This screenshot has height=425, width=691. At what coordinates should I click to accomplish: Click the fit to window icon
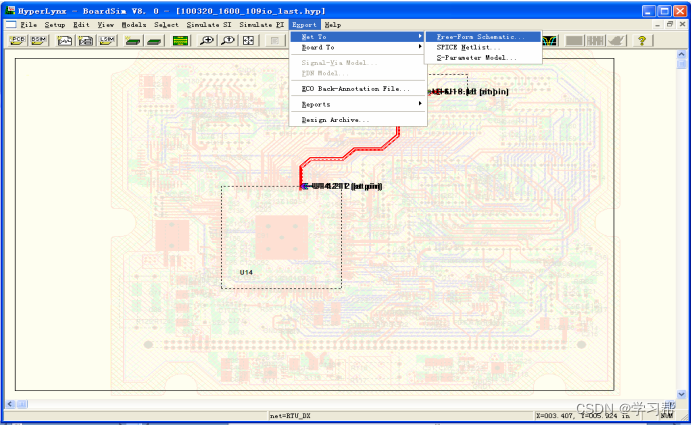[x=249, y=41]
